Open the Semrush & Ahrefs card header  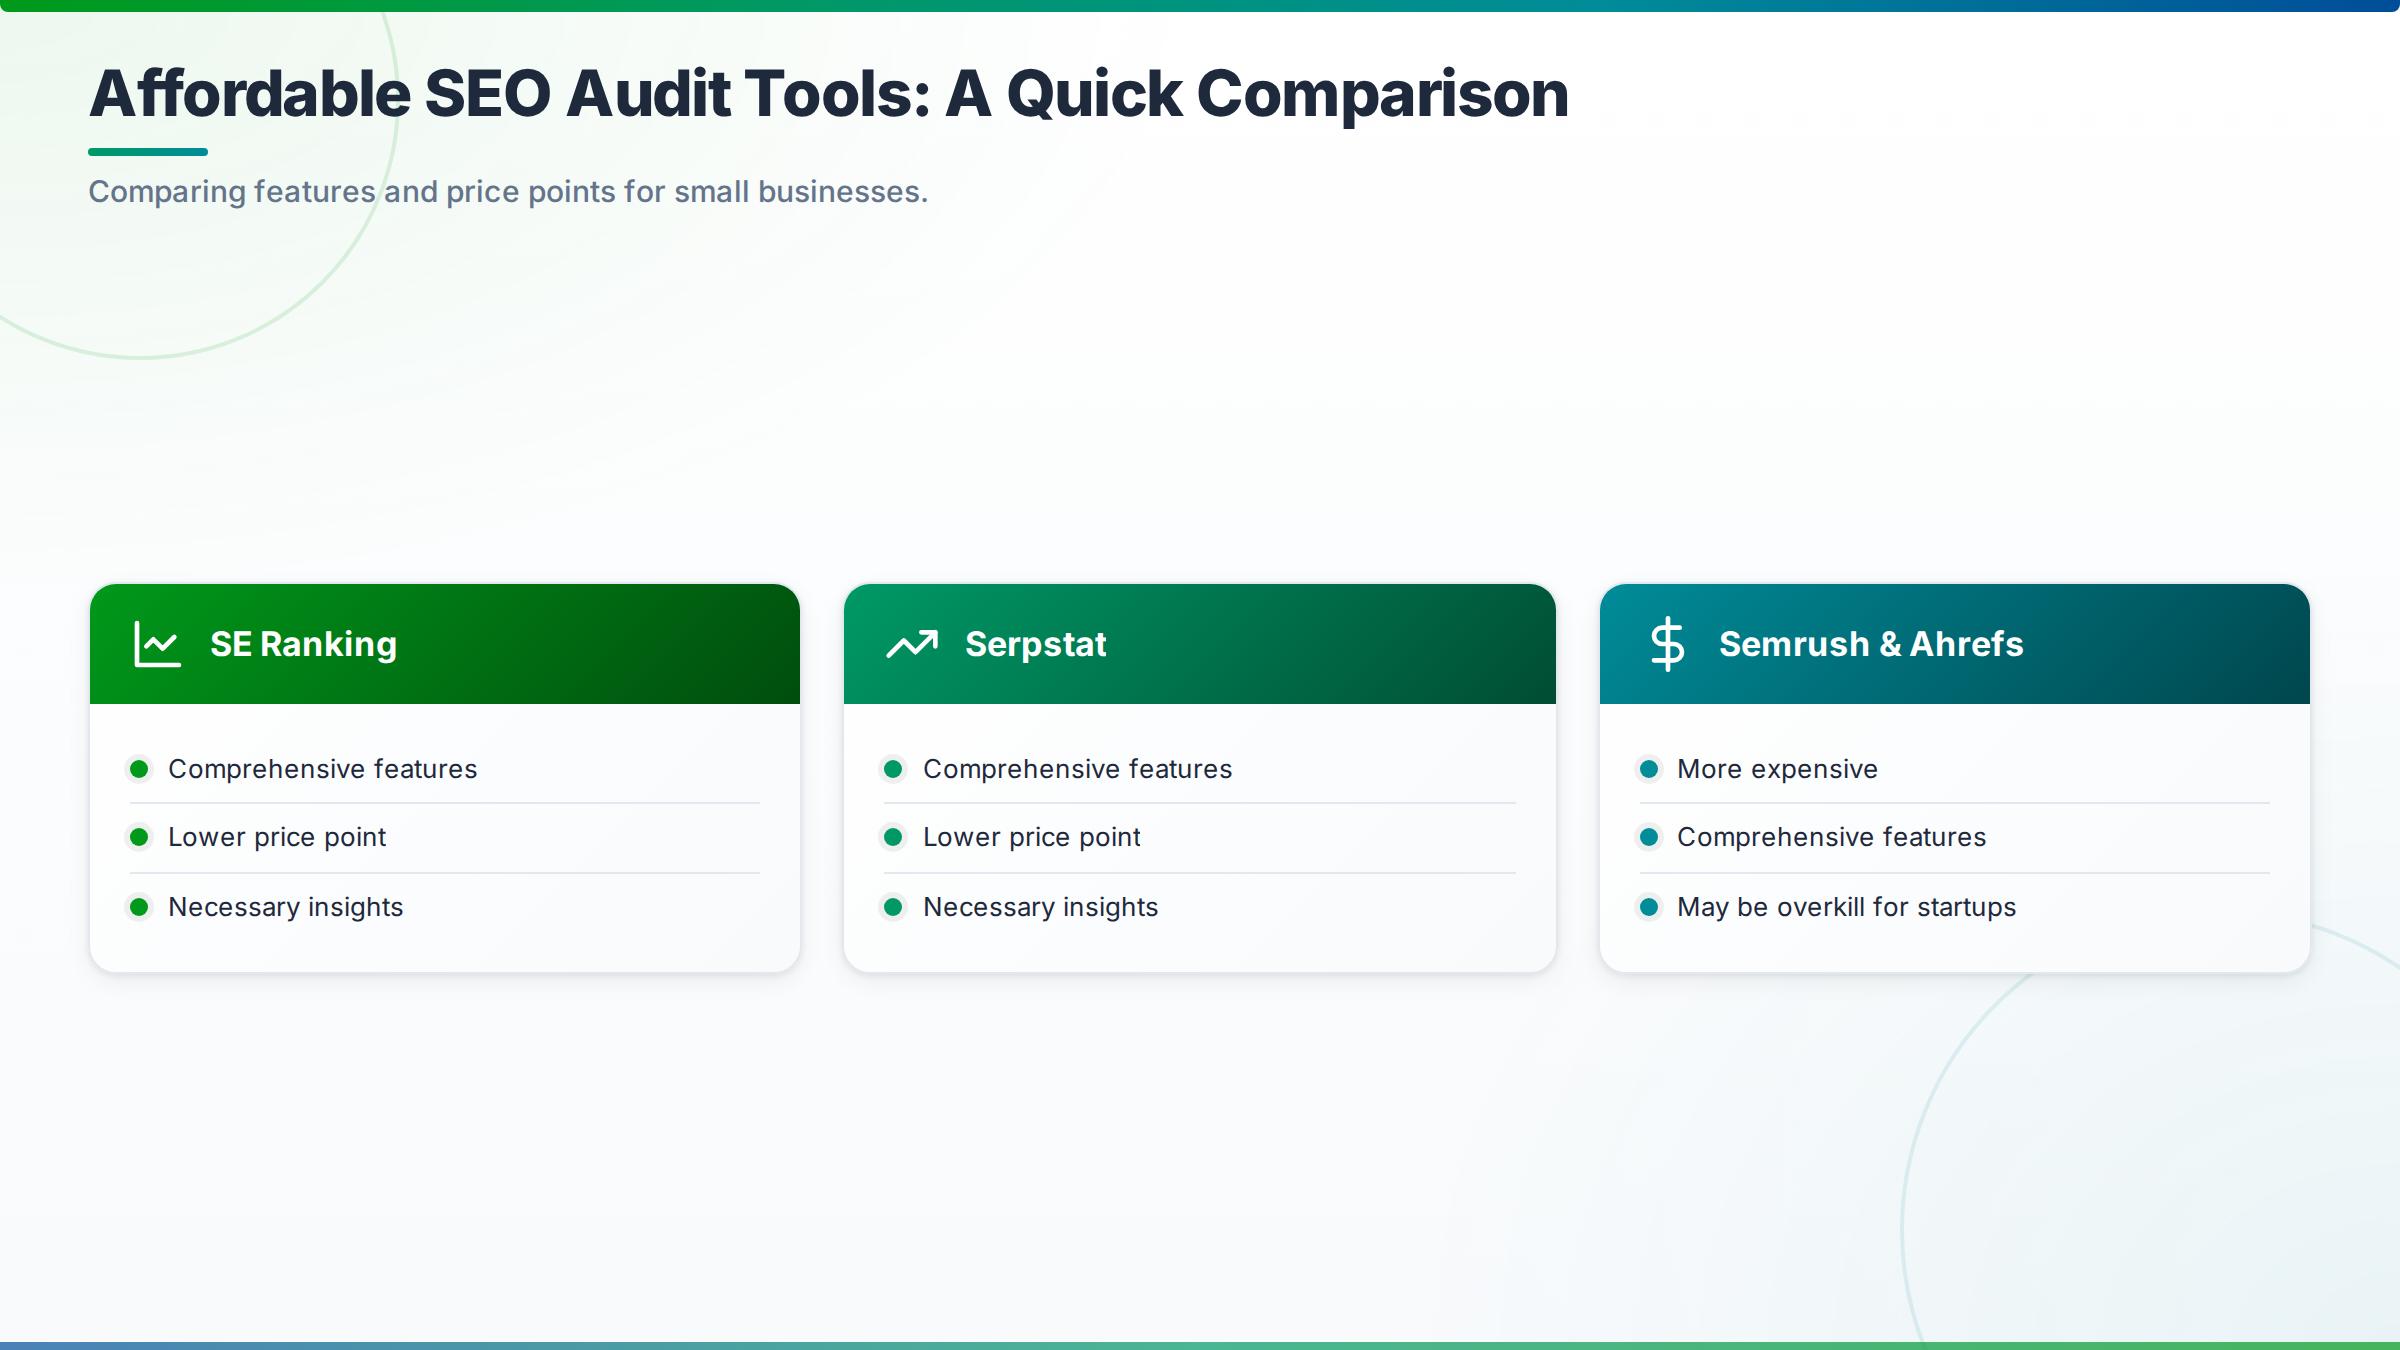(1955, 643)
